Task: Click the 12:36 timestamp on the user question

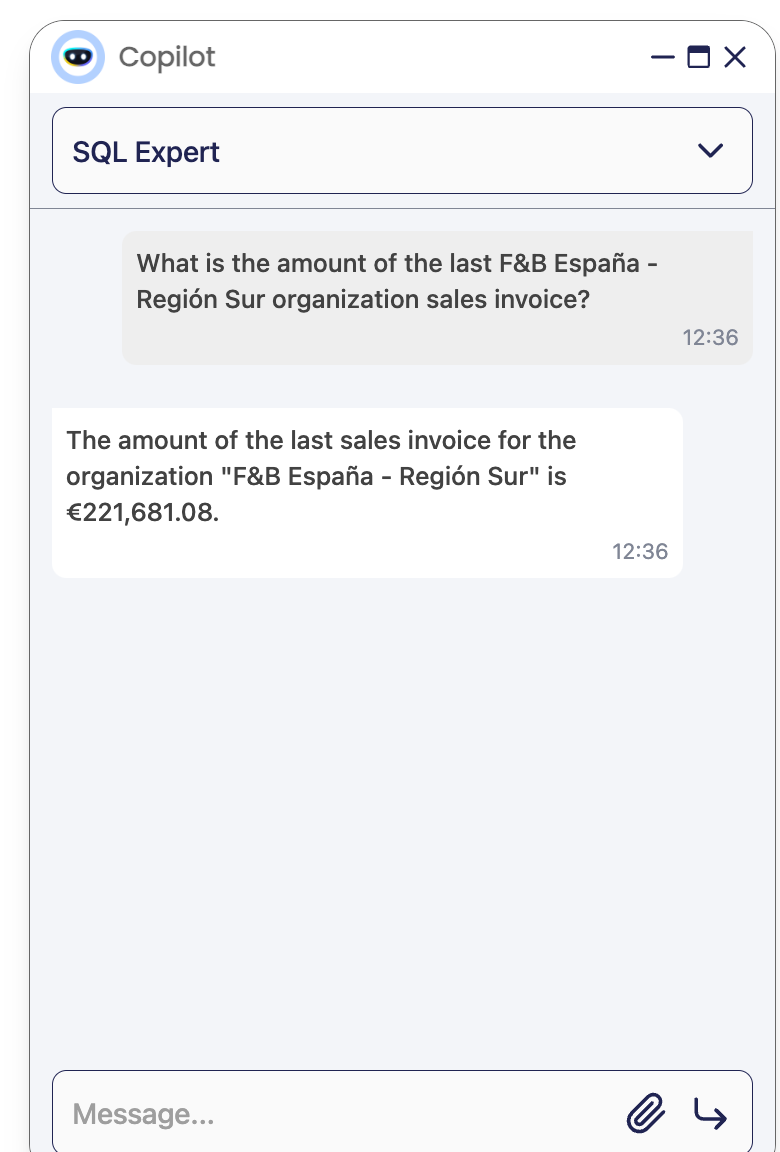Action: tap(710, 337)
